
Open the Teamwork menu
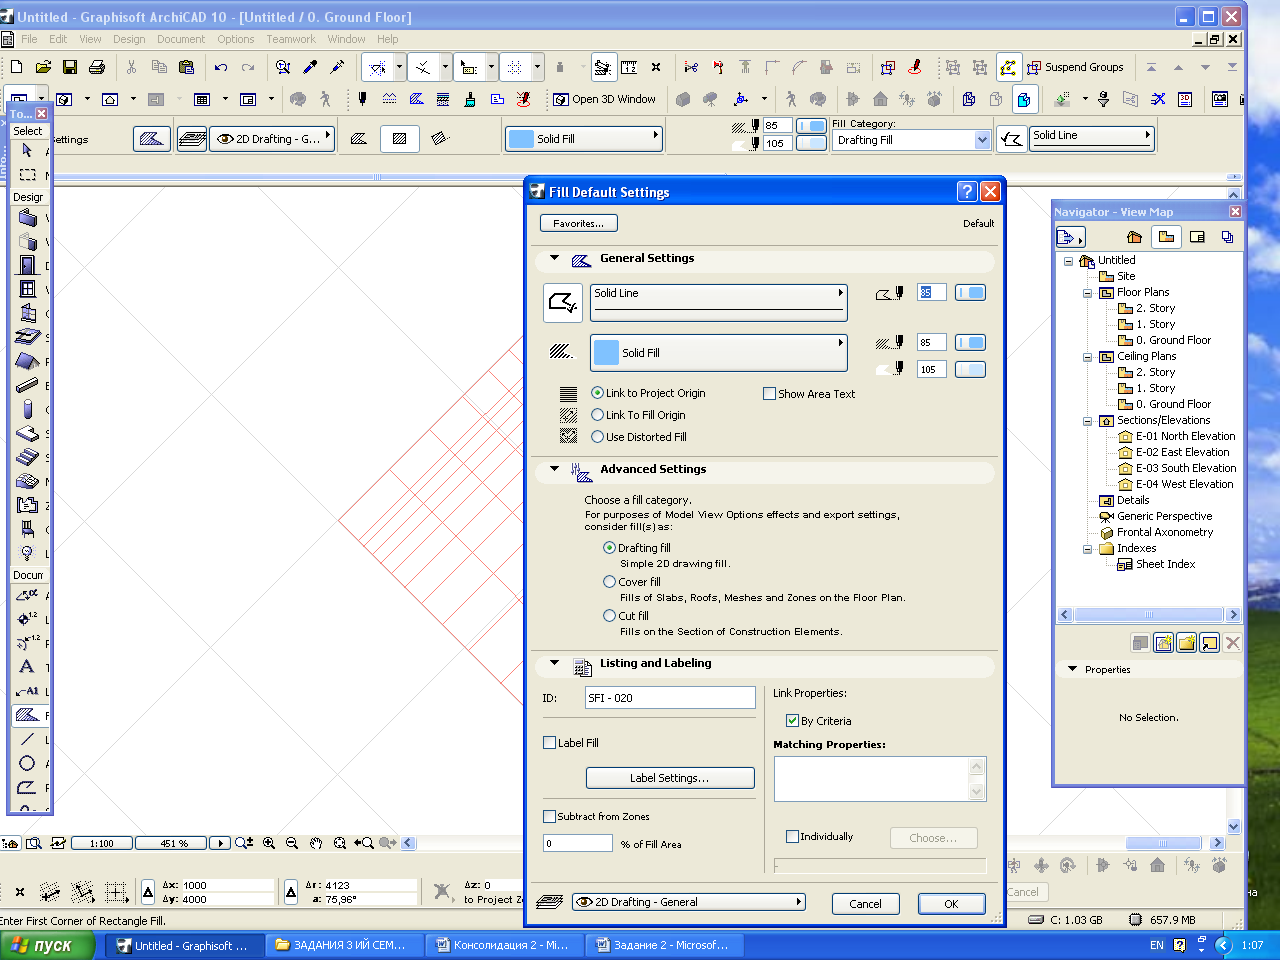[x=291, y=39]
